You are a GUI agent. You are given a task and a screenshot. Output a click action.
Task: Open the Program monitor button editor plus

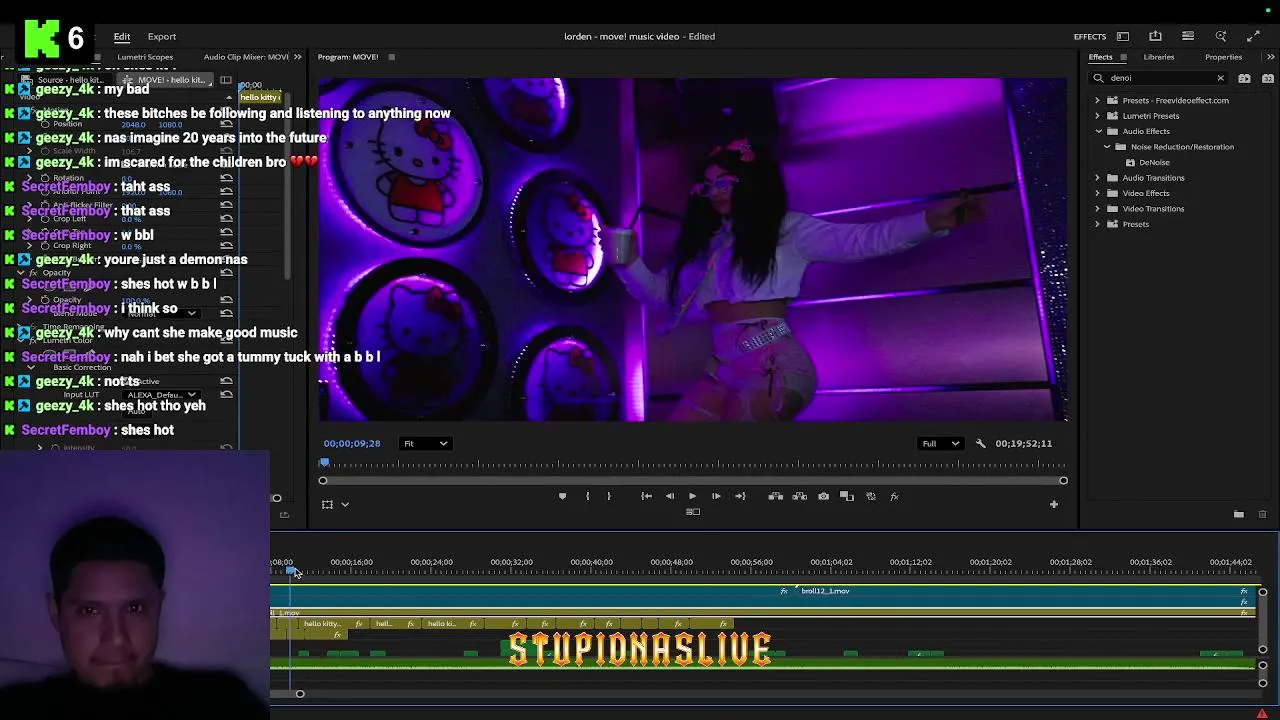point(1053,504)
